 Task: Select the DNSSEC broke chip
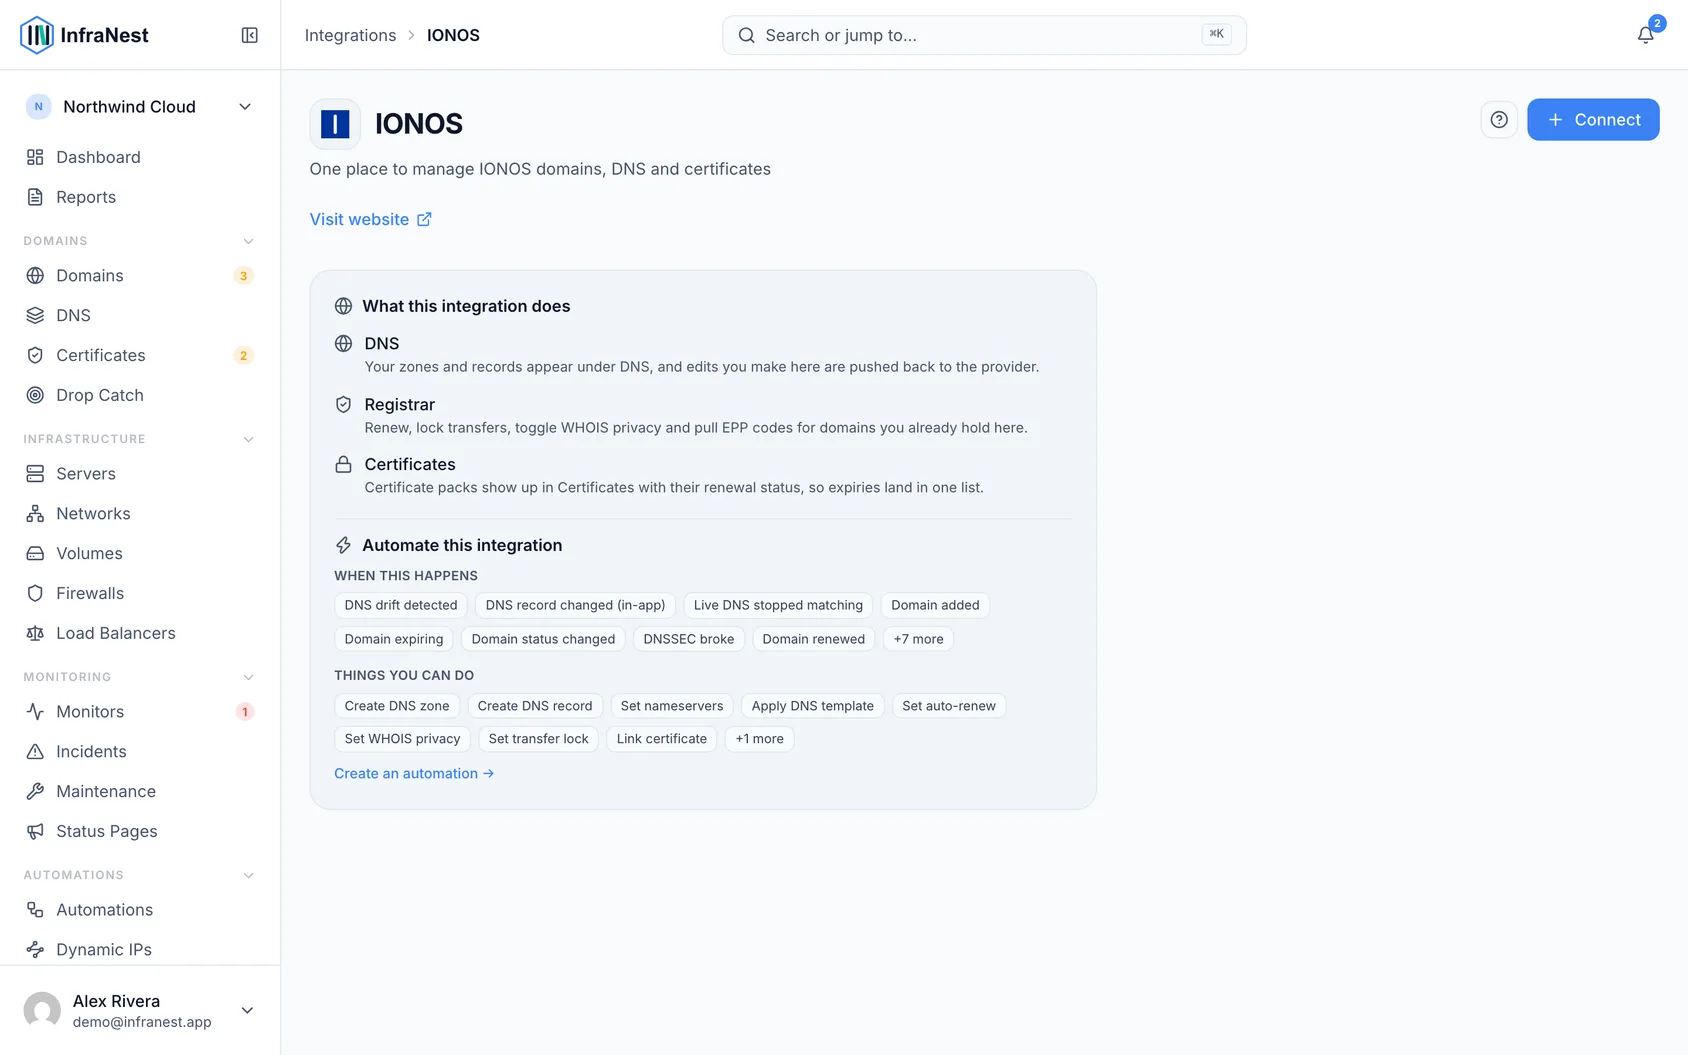coord(689,639)
